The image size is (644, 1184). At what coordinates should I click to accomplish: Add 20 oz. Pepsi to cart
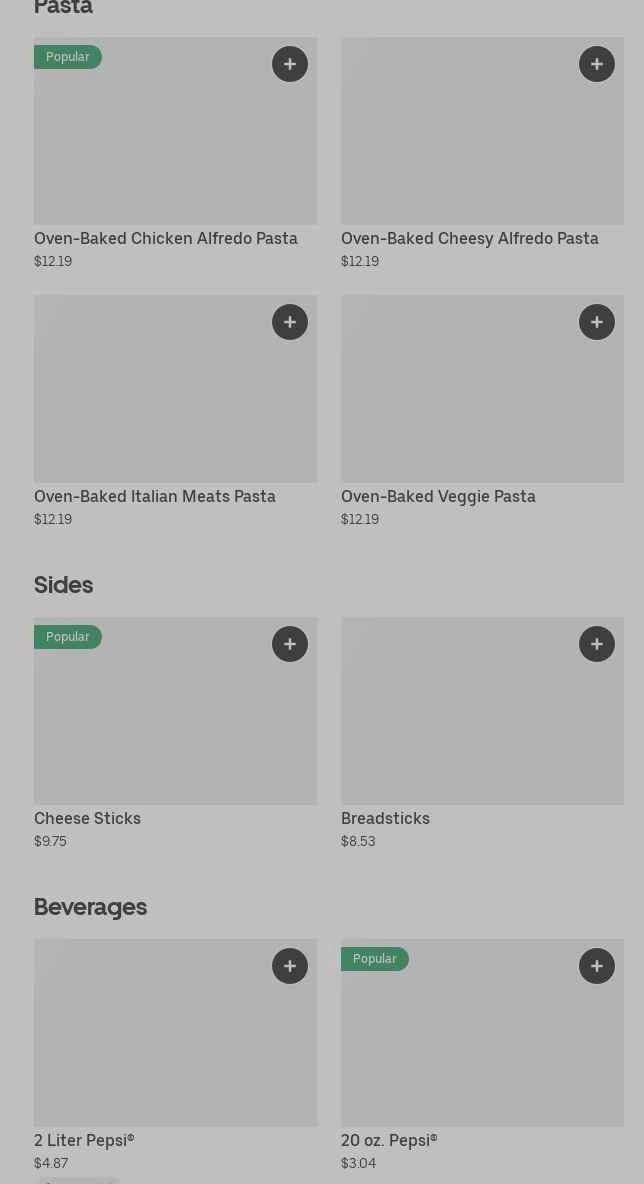pyautogui.click(x=597, y=966)
